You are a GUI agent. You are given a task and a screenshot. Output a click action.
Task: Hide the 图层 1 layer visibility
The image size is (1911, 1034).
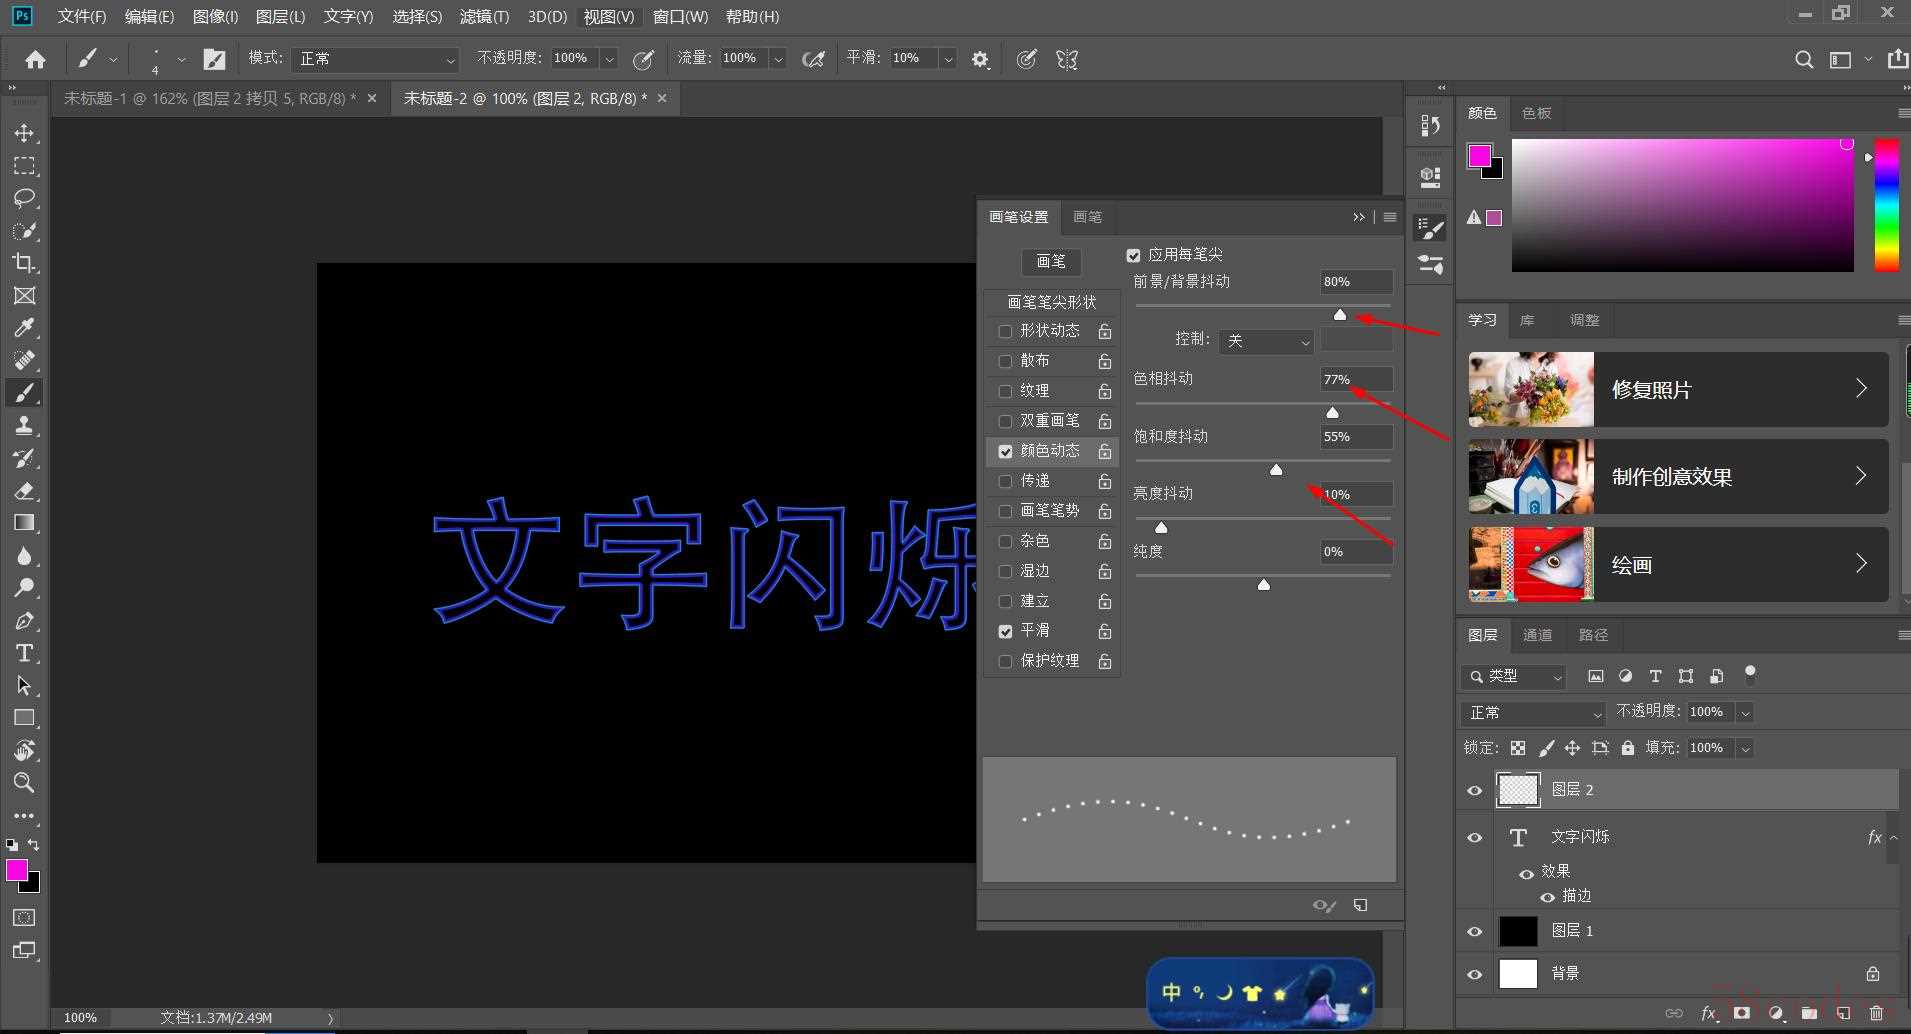[1474, 931]
